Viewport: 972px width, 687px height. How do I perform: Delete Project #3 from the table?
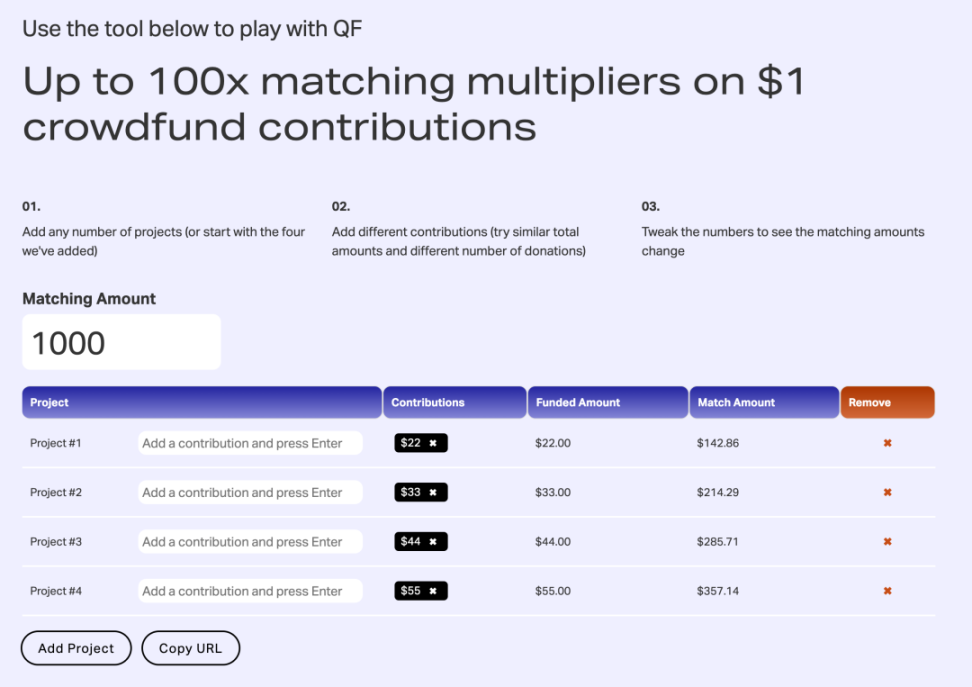coord(887,541)
